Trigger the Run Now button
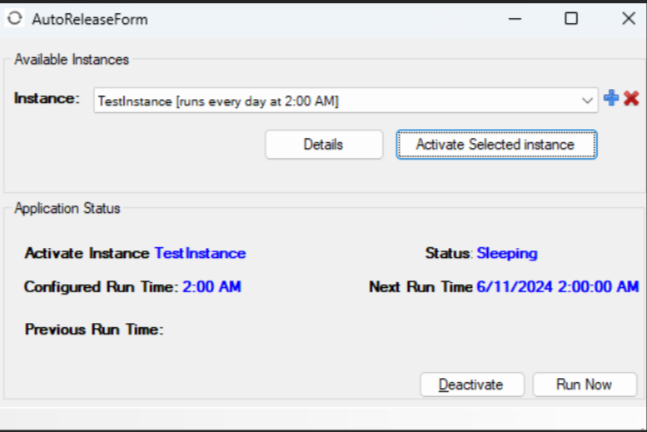Image resolution: width=647 pixels, height=432 pixels. tap(585, 385)
